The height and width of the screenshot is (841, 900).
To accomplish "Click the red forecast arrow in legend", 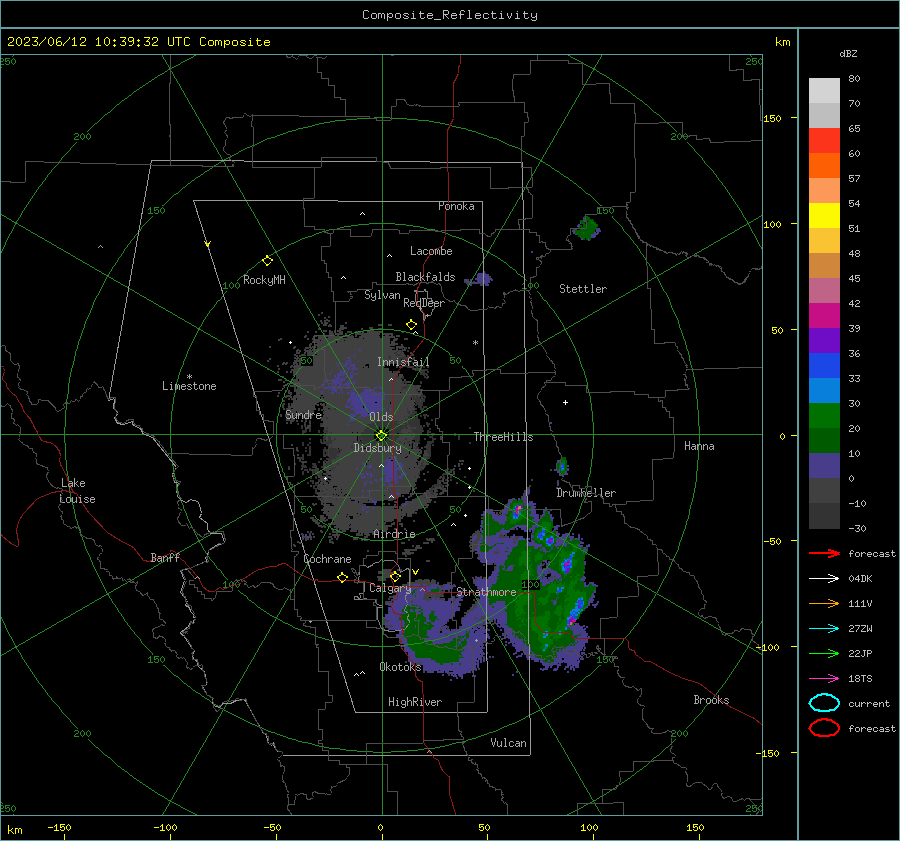I will coord(824,553).
